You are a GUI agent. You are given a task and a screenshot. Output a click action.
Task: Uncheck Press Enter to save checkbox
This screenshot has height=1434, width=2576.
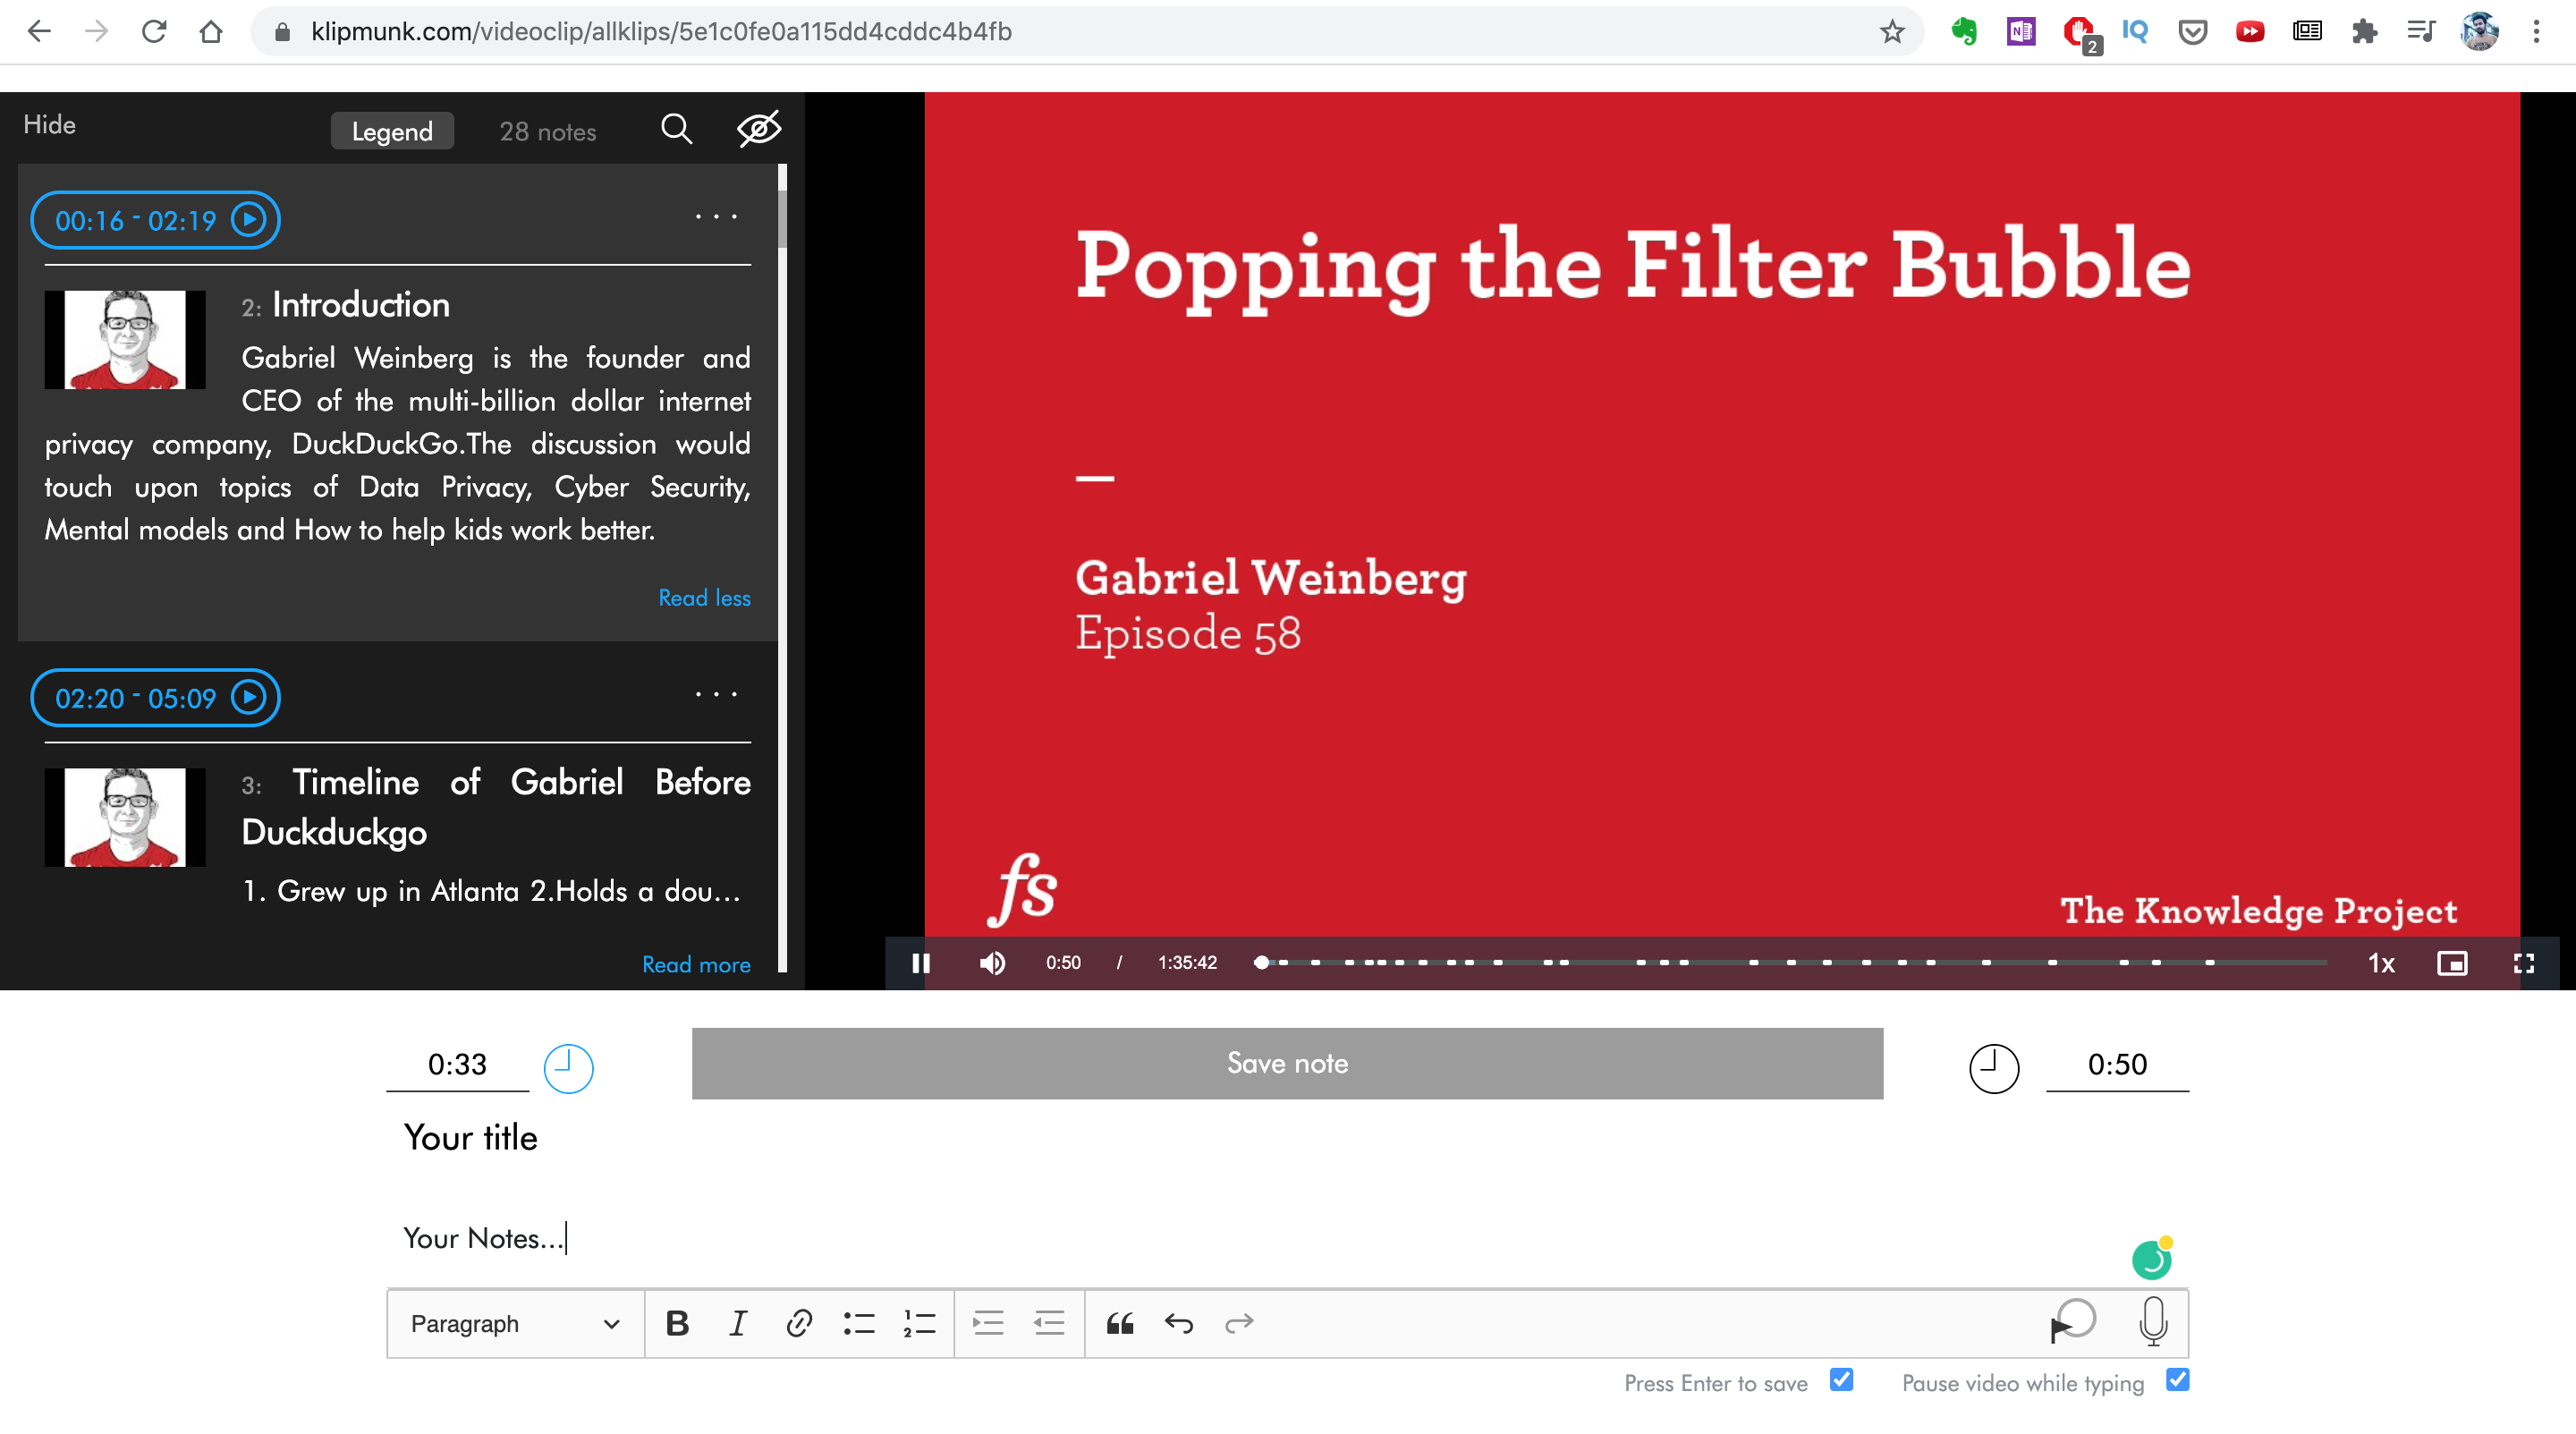(1841, 1380)
